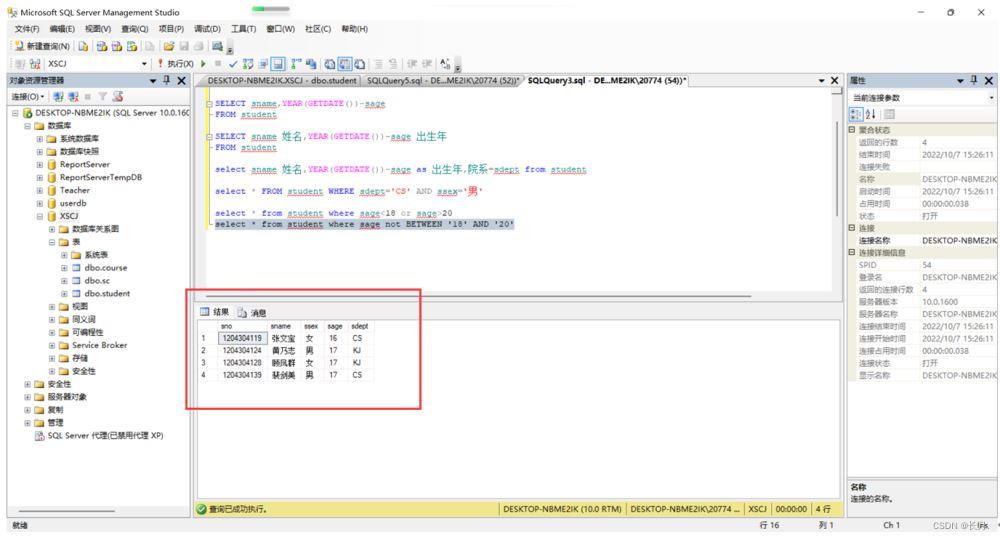Open 当前连接参数 dropdown in Properties panel
The height and width of the screenshot is (537, 1000).
click(991, 97)
